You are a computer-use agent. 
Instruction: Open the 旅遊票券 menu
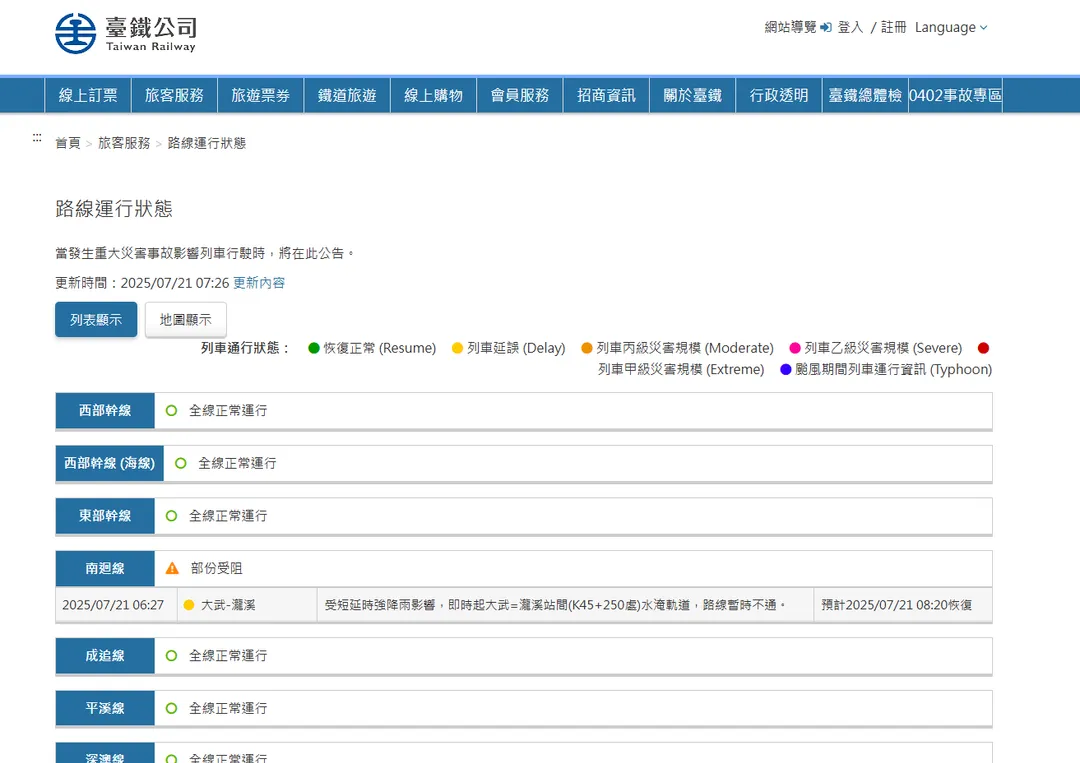[260, 95]
